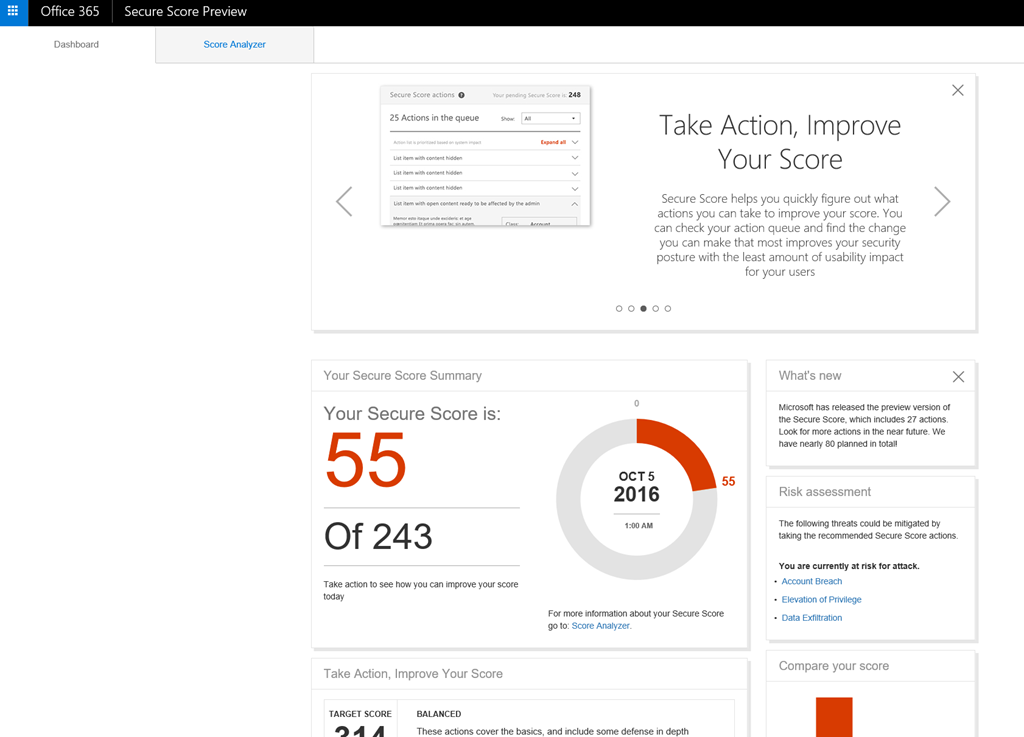Image resolution: width=1024 pixels, height=737 pixels.
Task: Open the Data Exfiltration threat link
Action: [x=812, y=618]
